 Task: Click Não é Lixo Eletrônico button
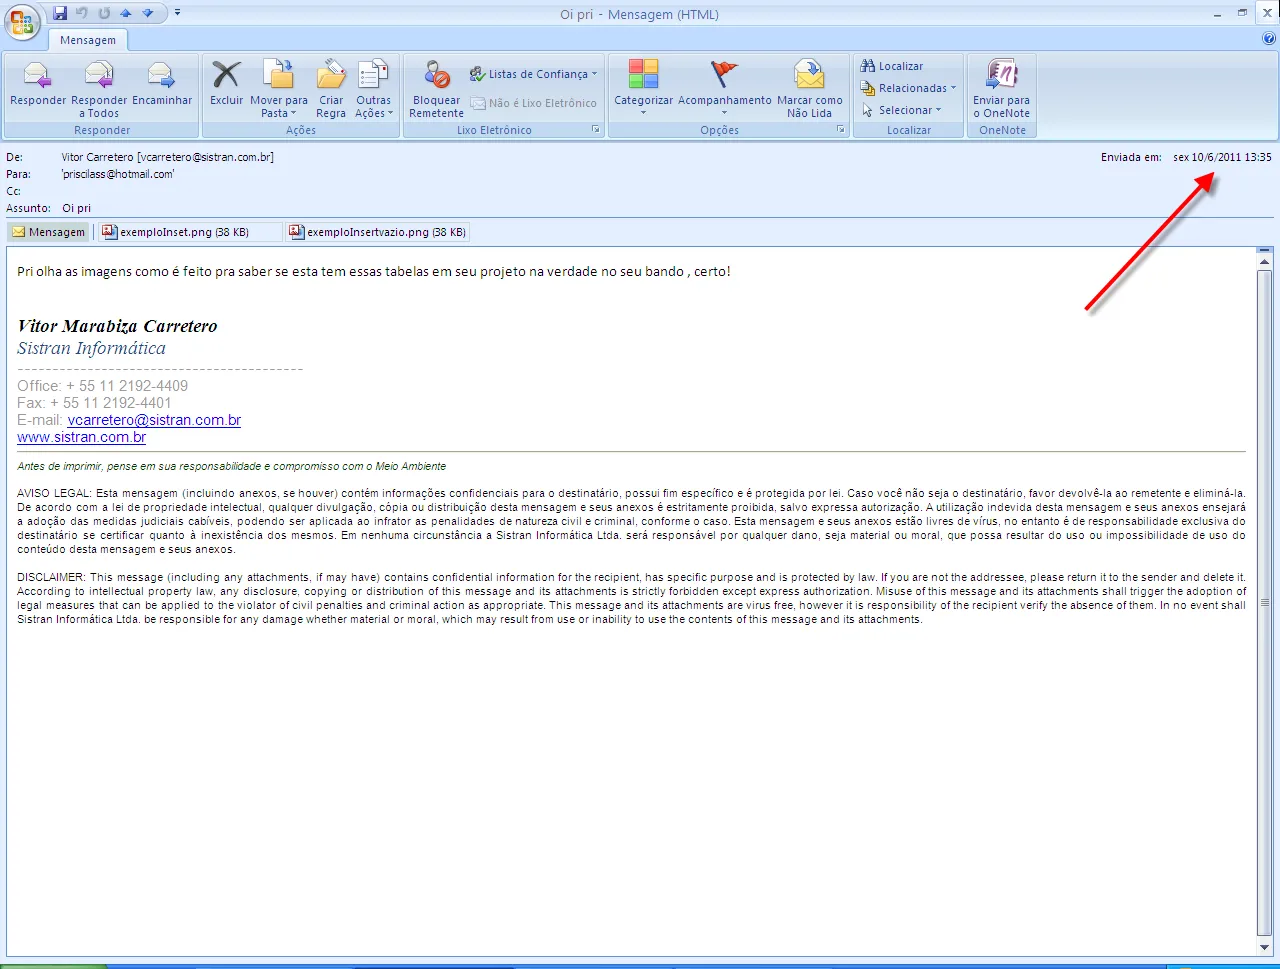[533, 103]
